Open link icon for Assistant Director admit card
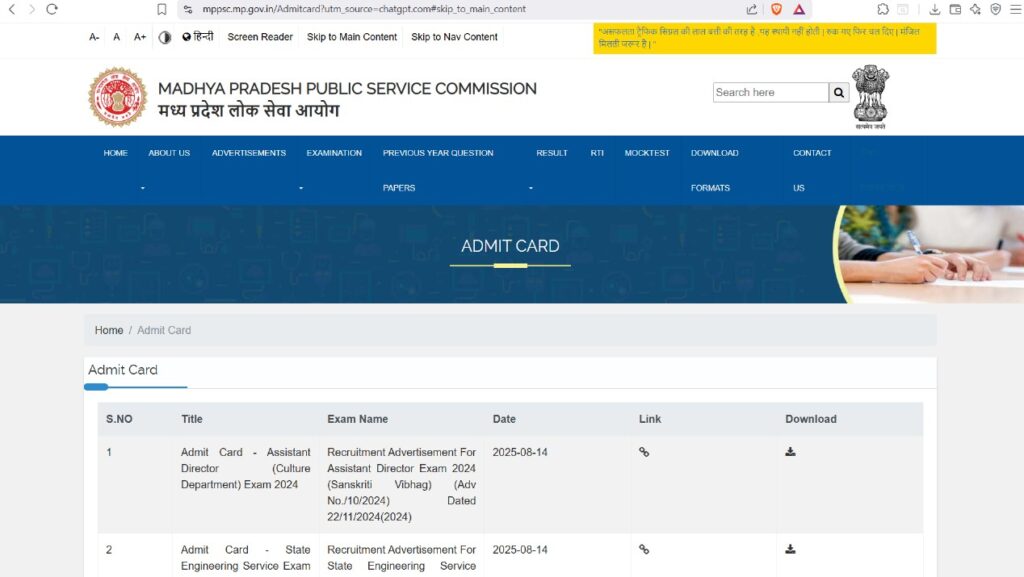The image size is (1024, 577). 644,452
